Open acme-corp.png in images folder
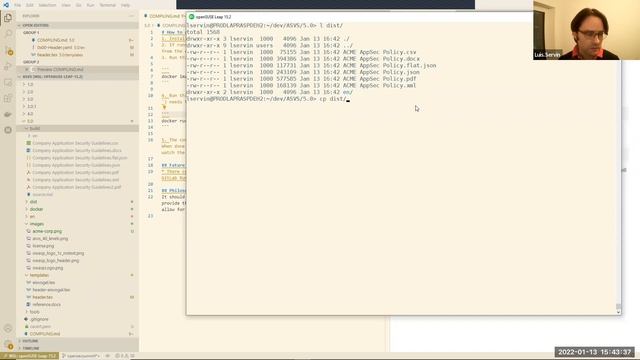 click(x=78, y=231)
